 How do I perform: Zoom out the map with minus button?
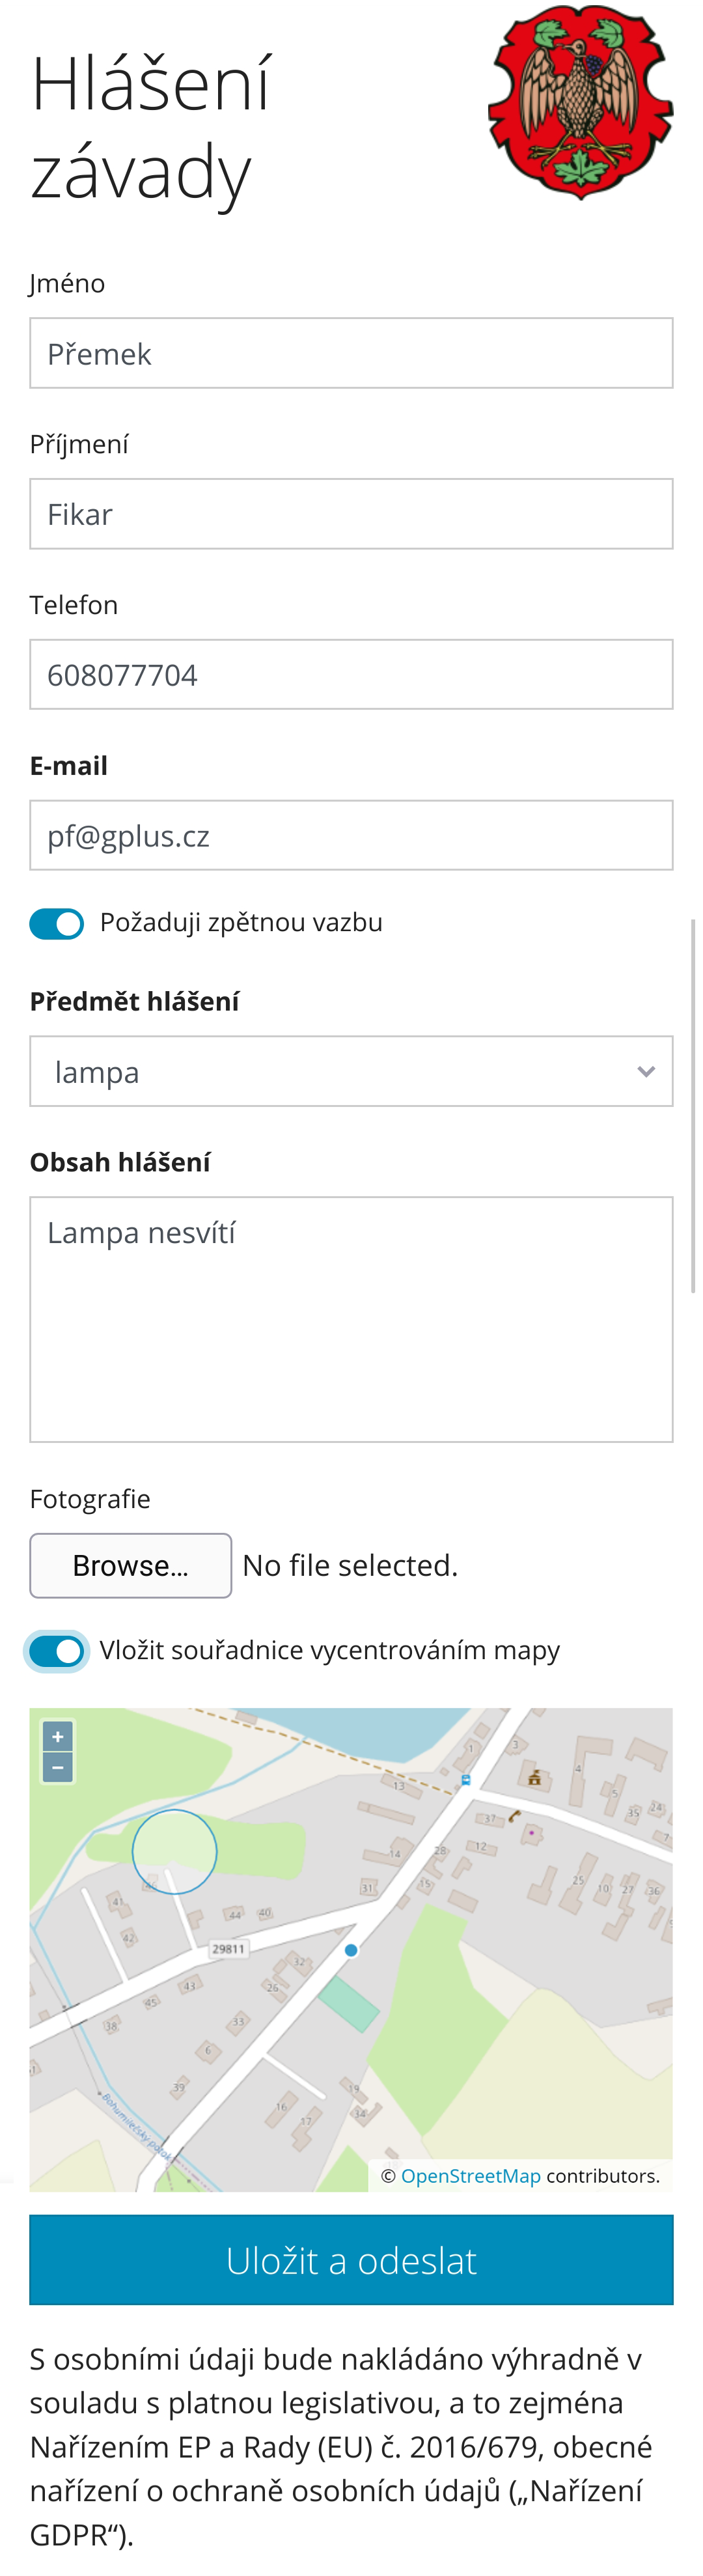pos(57,1767)
